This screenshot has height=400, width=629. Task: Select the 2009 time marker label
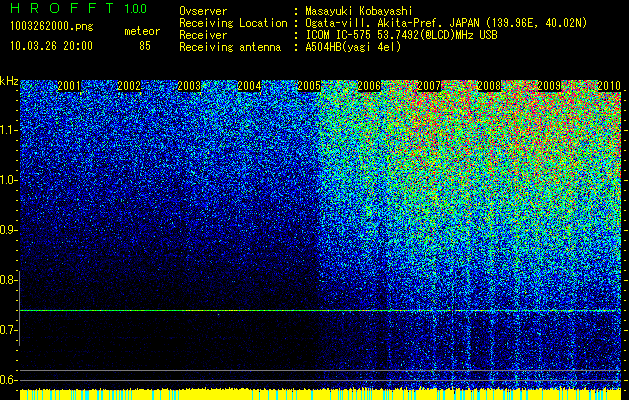point(549,86)
